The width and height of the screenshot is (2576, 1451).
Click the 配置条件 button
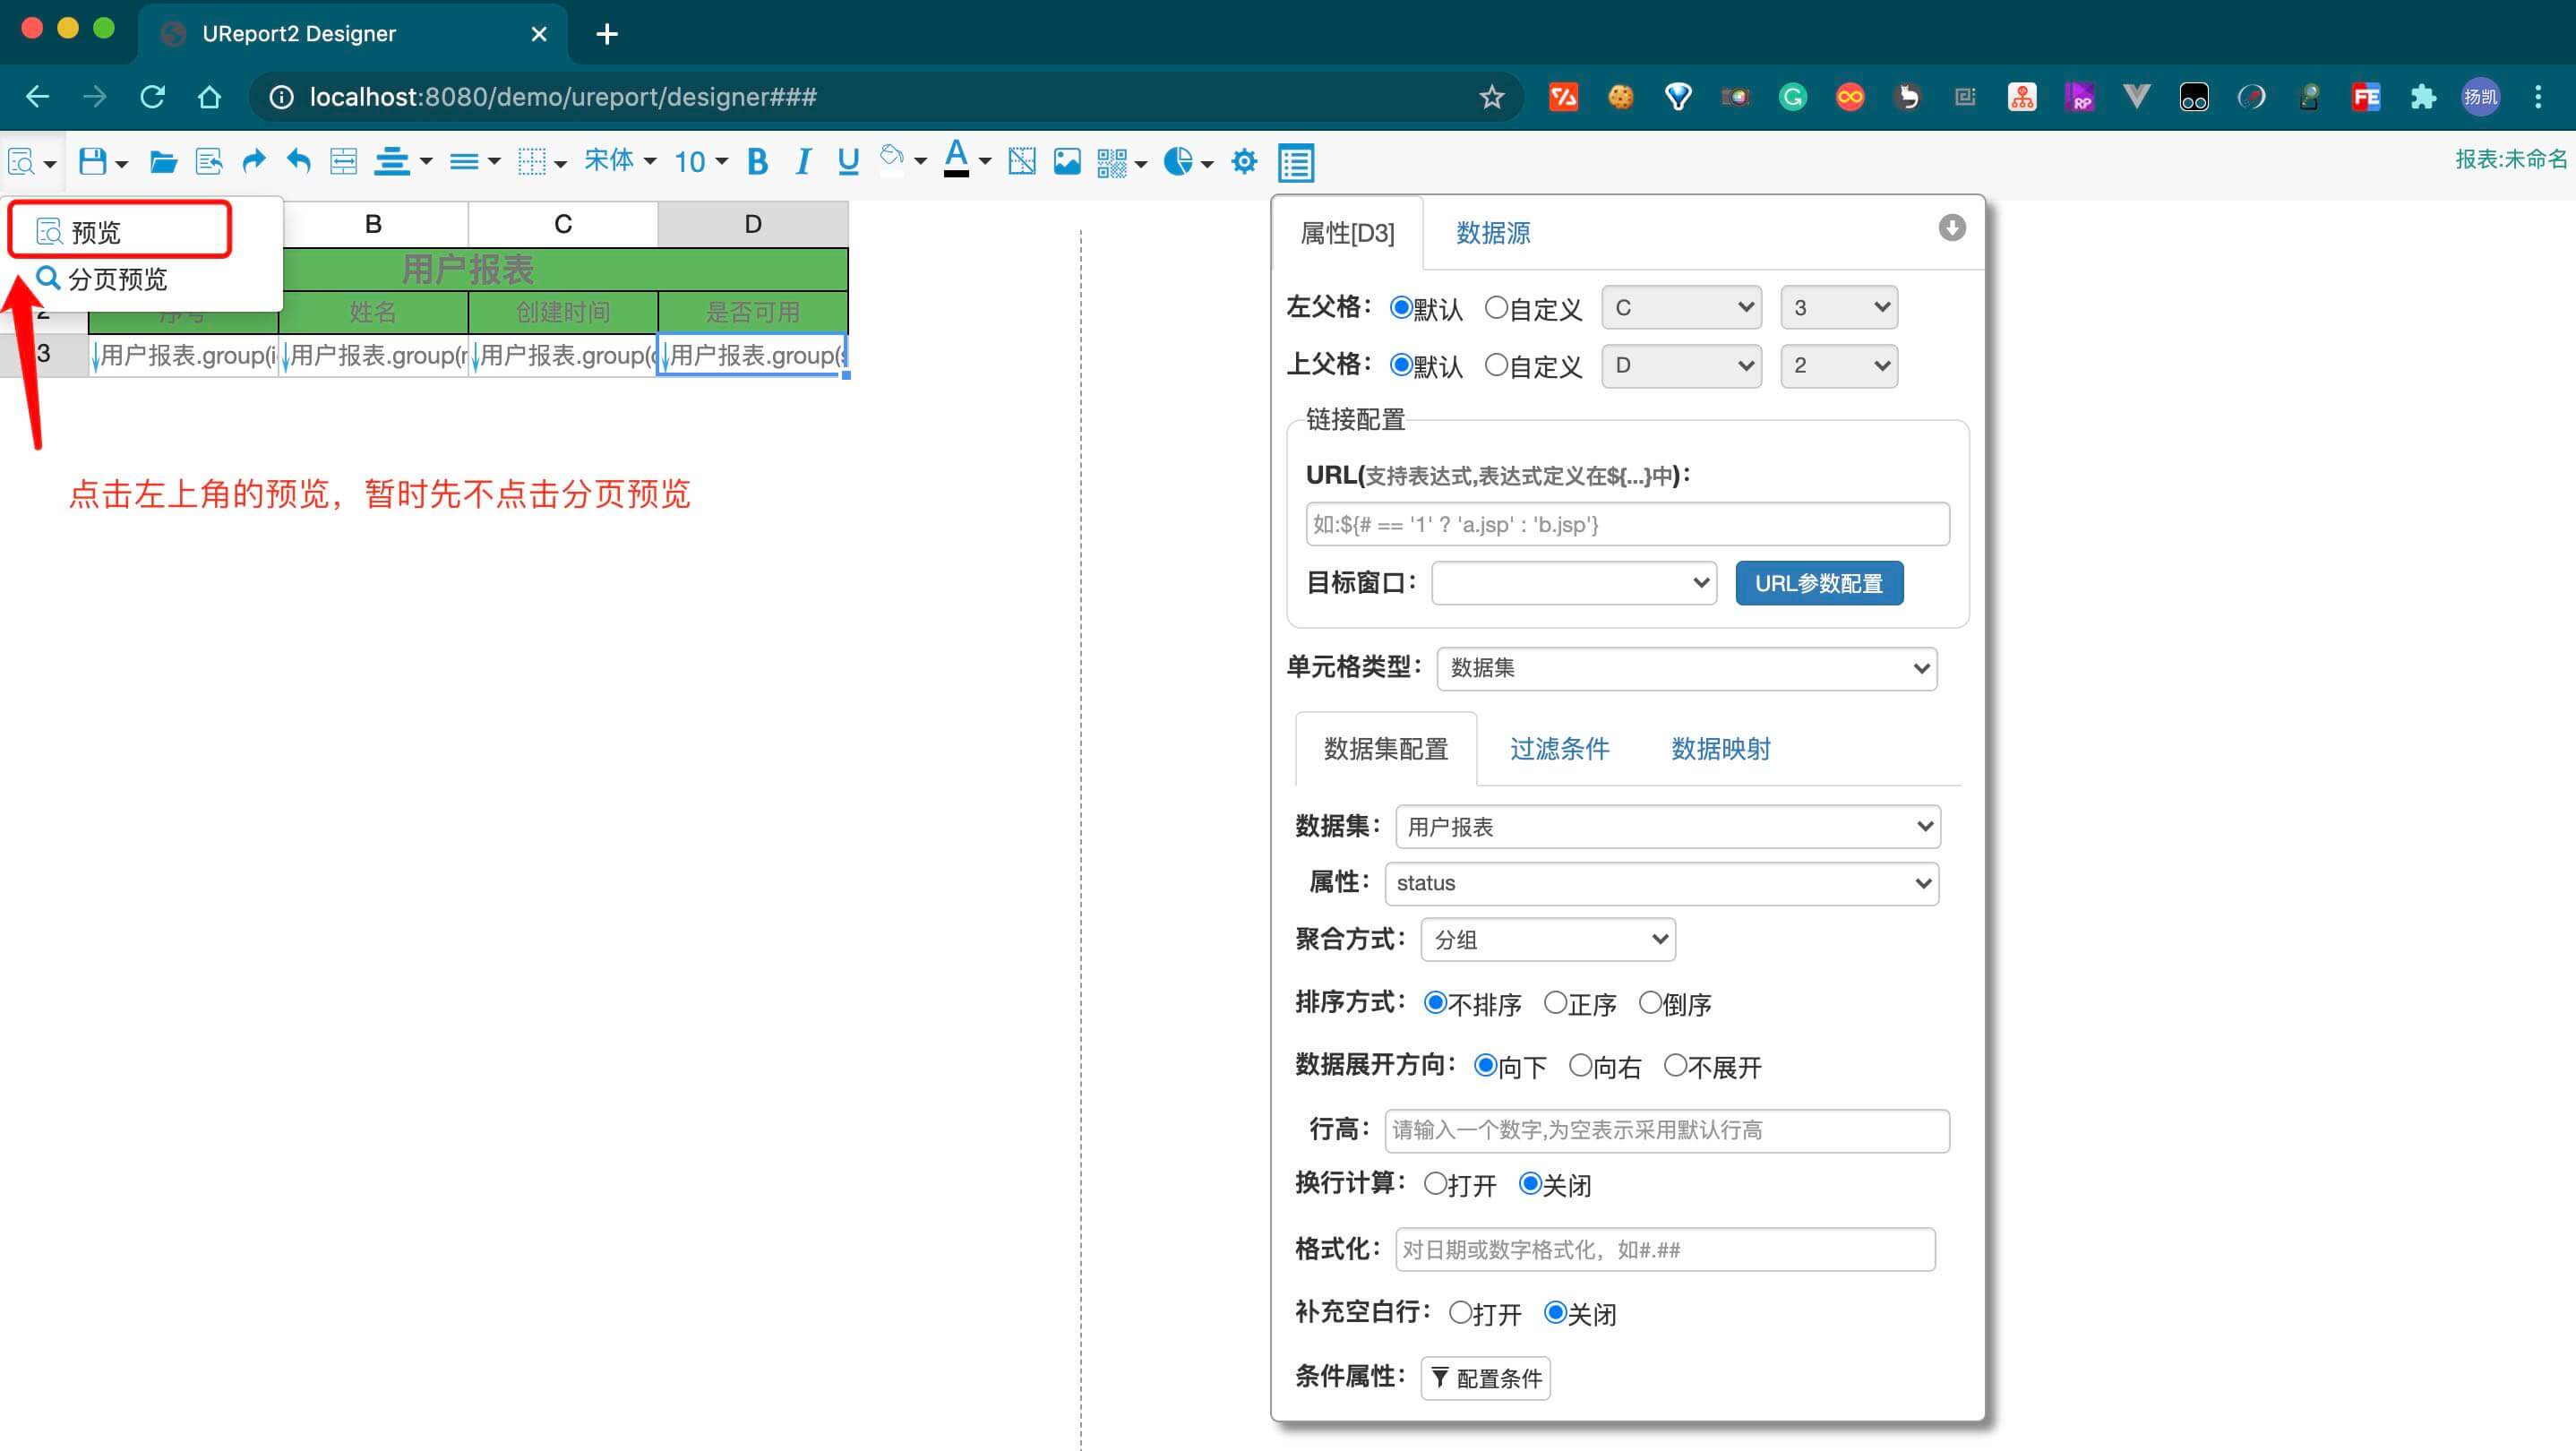tap(1485, 1378)
